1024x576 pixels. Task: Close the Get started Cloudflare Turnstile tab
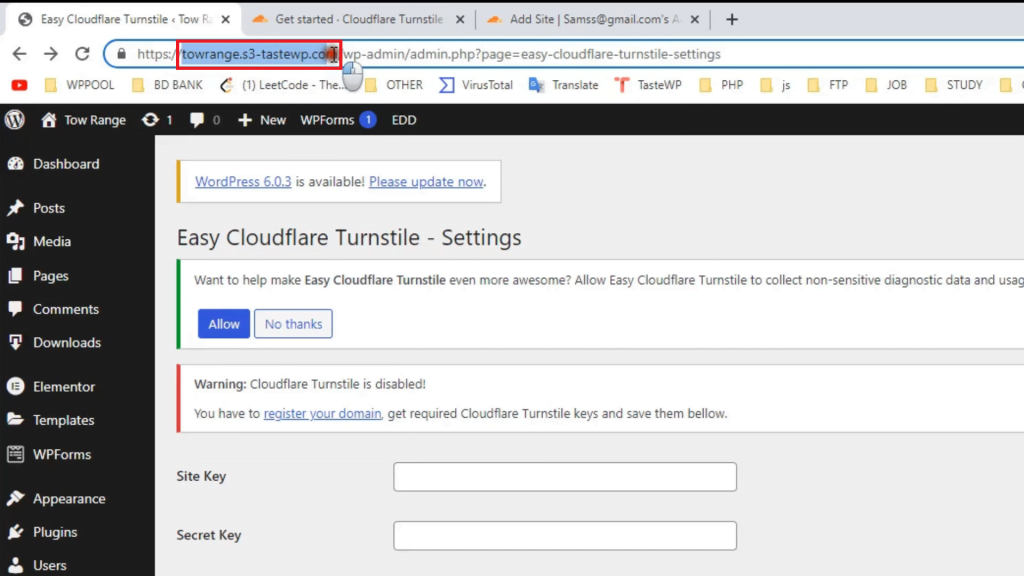[x=460, y=20]
